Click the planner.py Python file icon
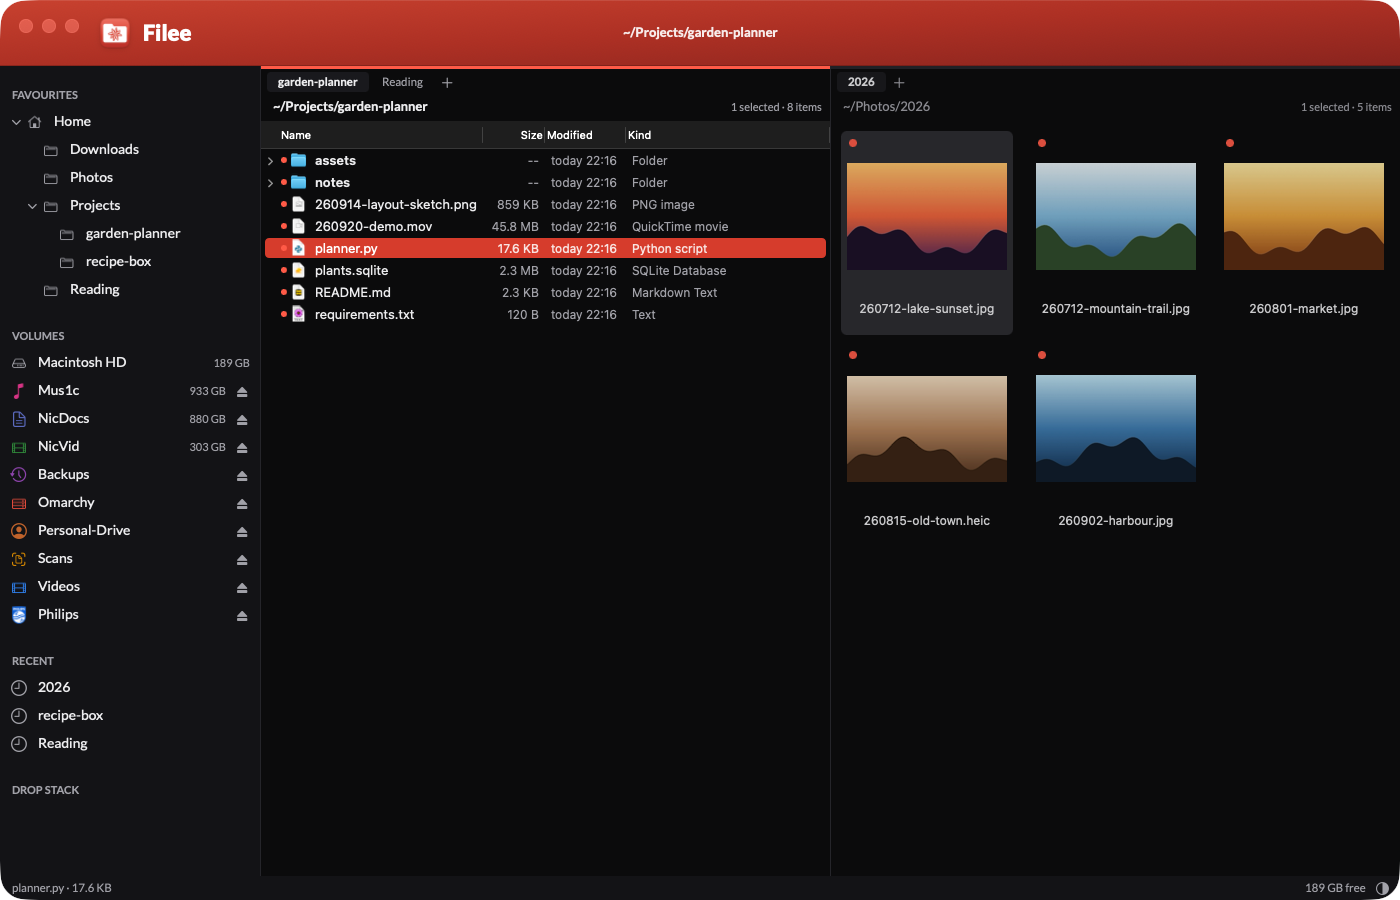The width and height of the screenshot is (1400, 900). tap(298, 249)
